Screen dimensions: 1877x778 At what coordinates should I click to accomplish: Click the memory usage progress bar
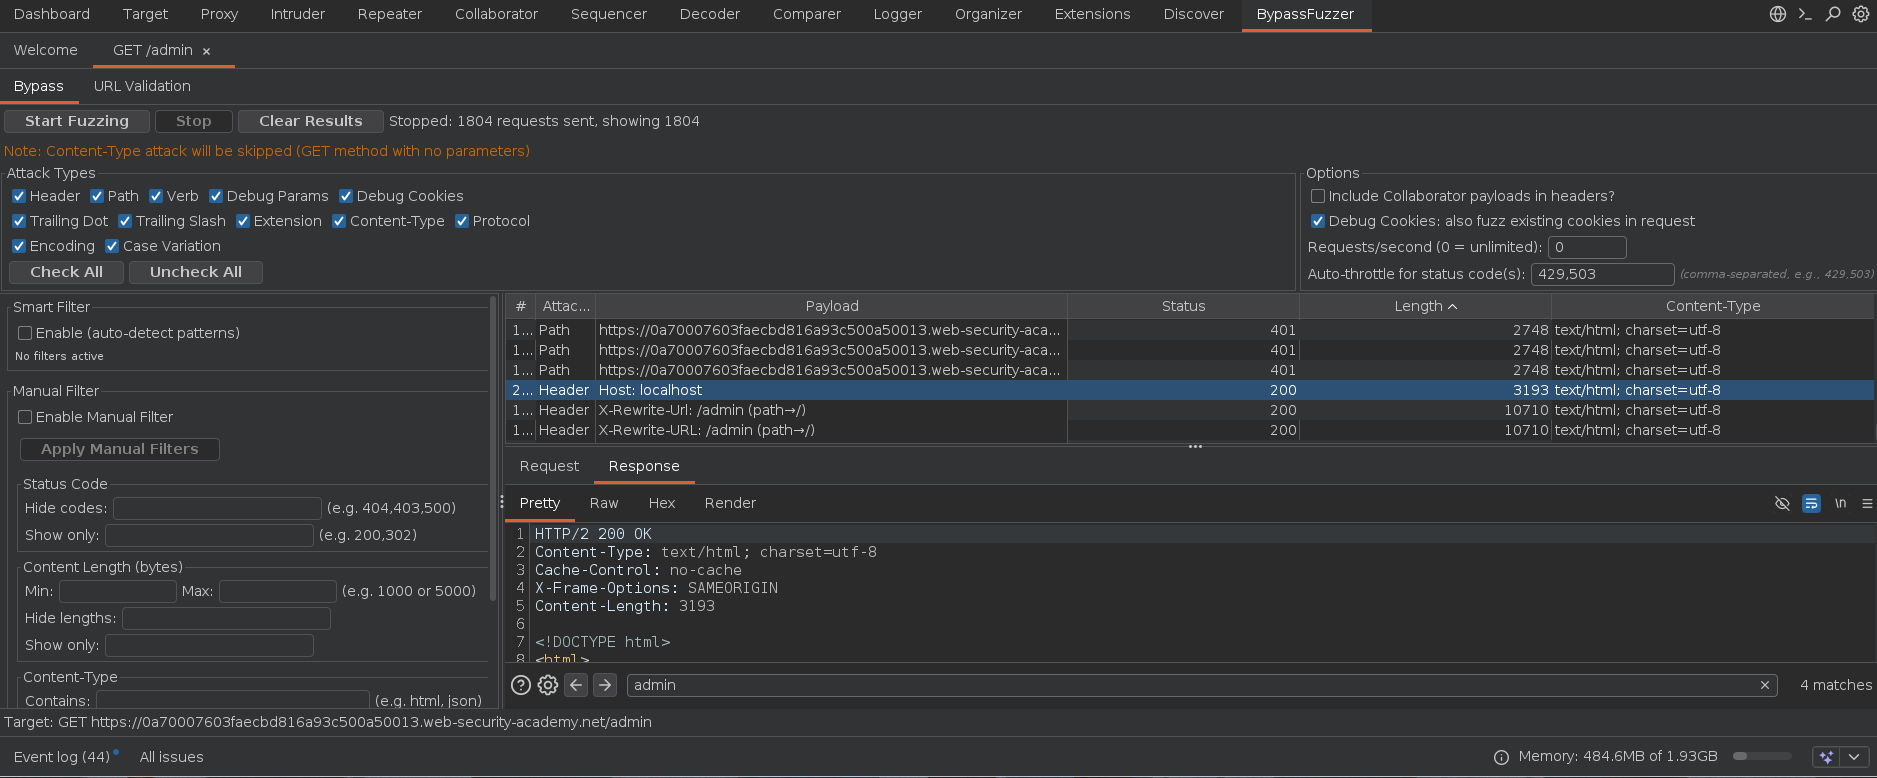[x=1761, y=757]
